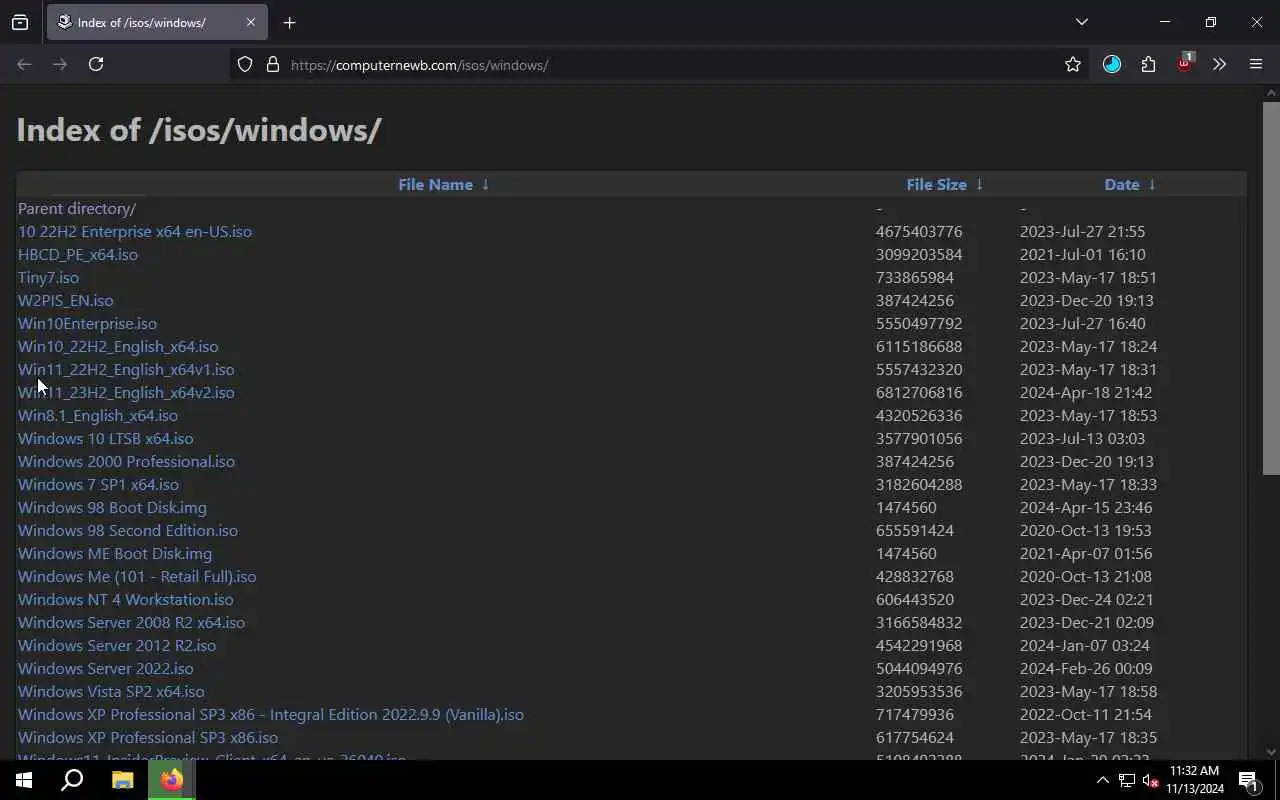Download Win11_22H2_English_x64v1.iso
The height and width of the screenshot is (800, 1280).
coord(126,369)
